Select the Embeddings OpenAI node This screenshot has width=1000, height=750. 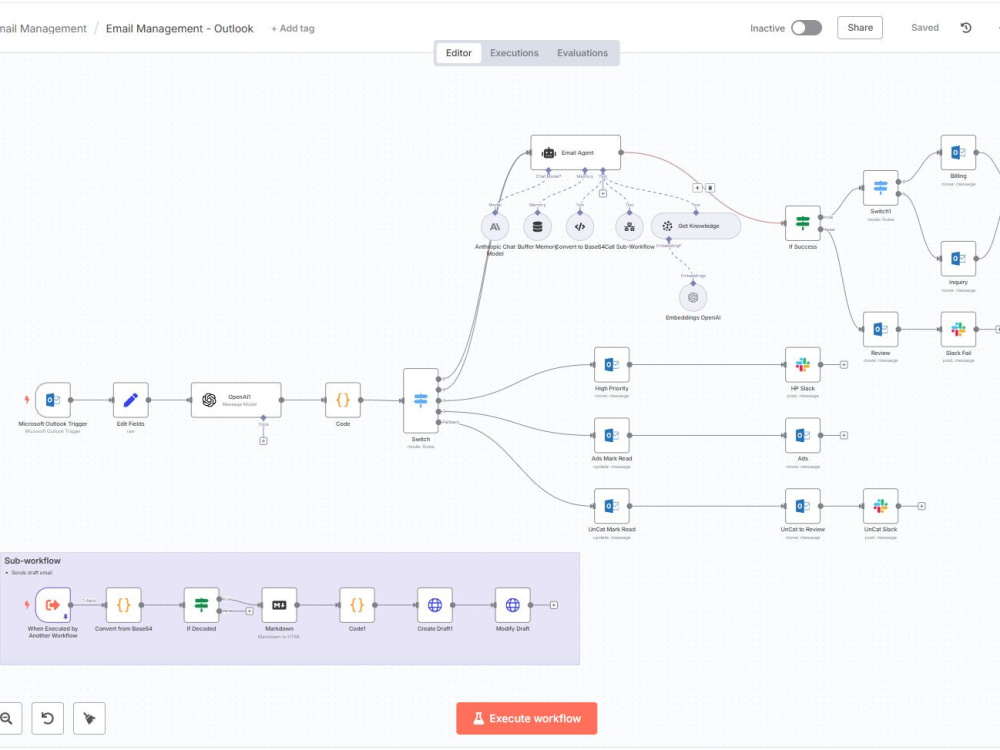coord(693,297)
